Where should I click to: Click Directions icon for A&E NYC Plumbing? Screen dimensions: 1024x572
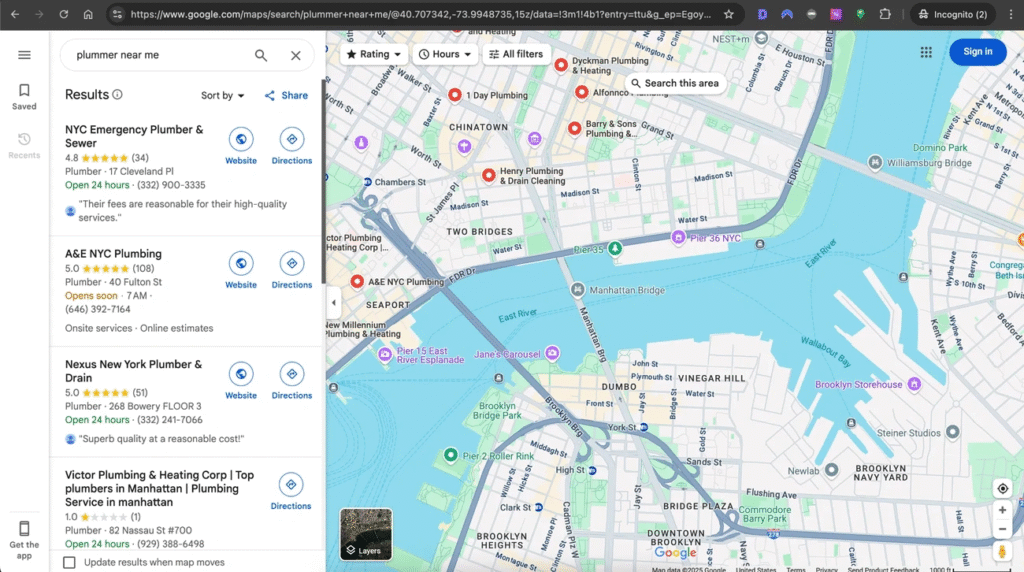[x=291, y=264]
